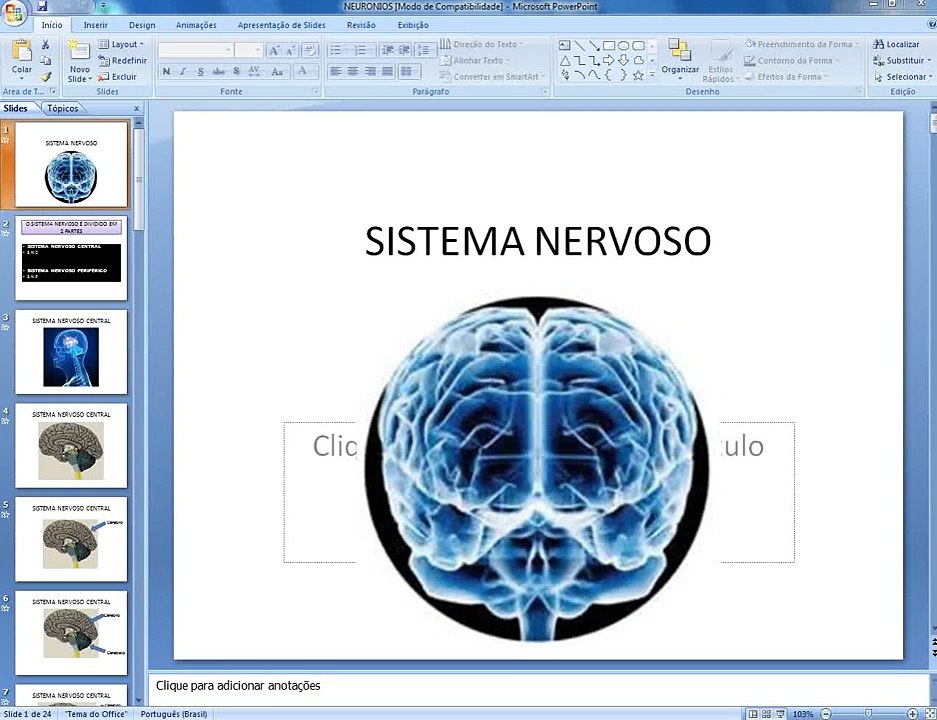This screenshot has width=937, height=720.
Task: Open the Exibição ribbon tab
Action: coord(413,25)
